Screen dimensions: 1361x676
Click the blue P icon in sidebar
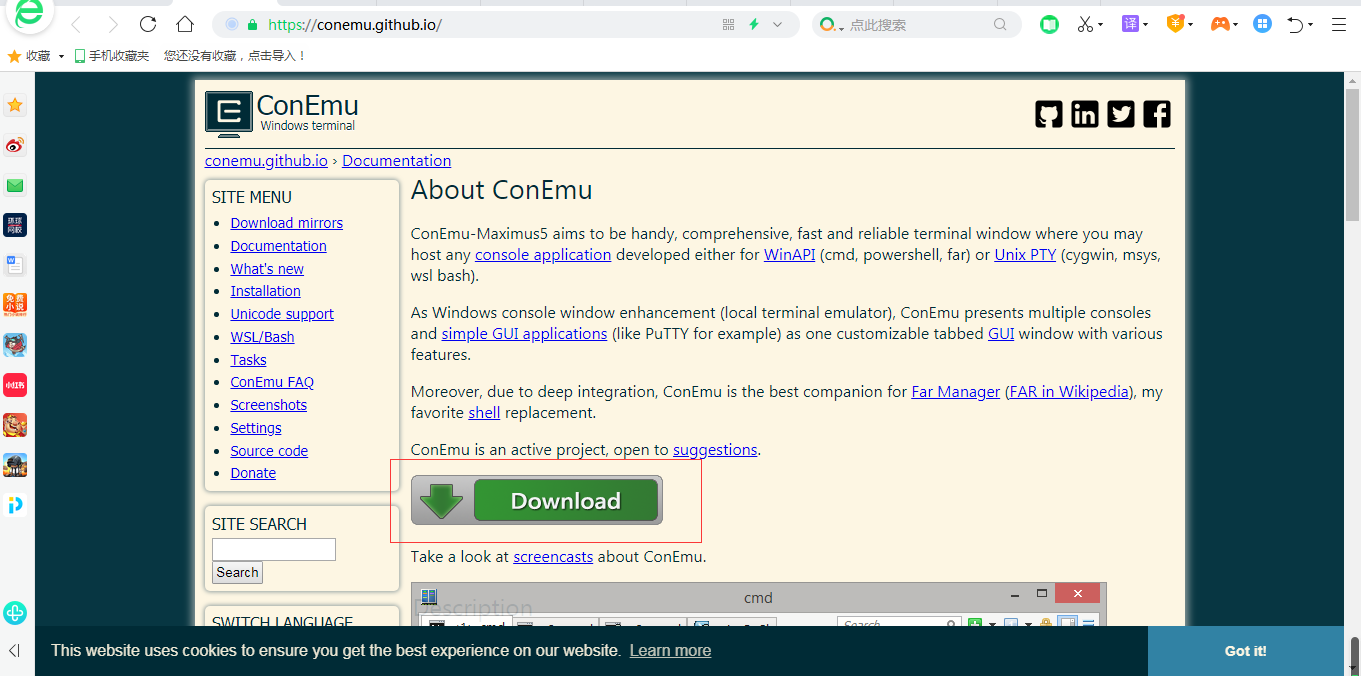[15, 505]
